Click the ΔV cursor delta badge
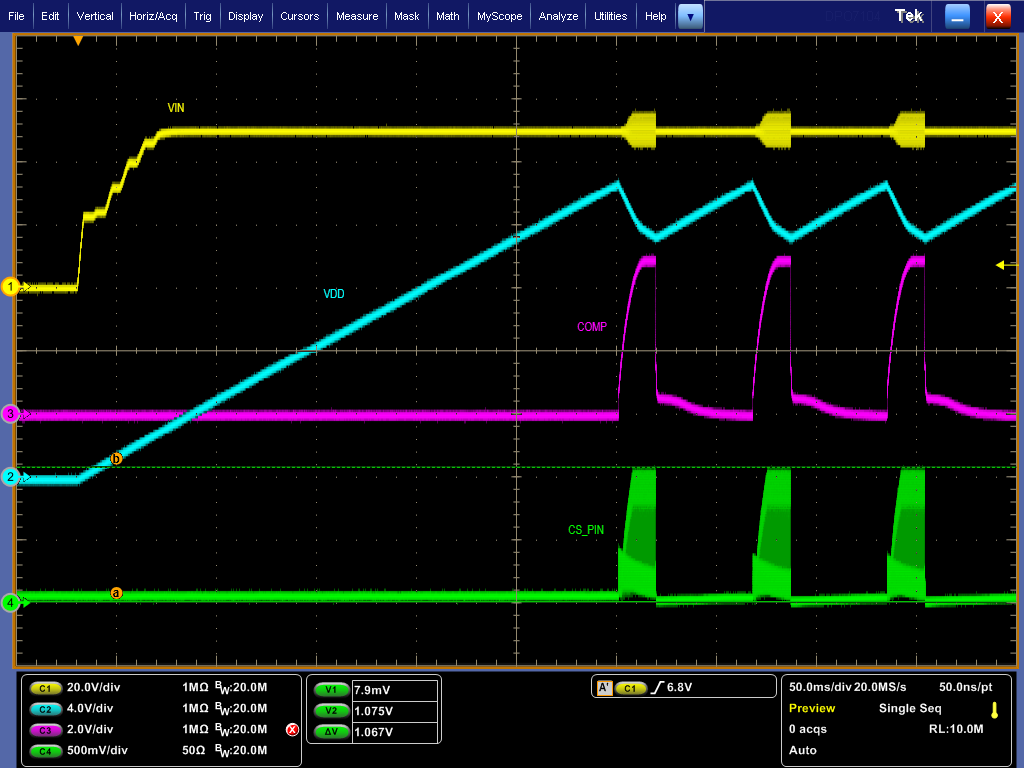The image size is (1024, 768). pyautogui.click(x=331, y=729)
